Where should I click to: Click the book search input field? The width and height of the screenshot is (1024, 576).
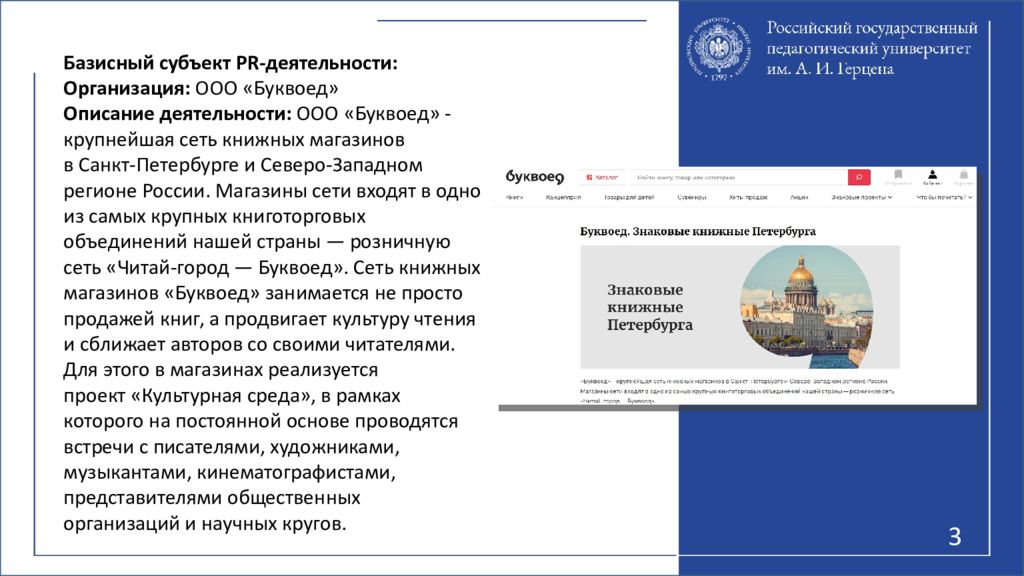(739, 177)
